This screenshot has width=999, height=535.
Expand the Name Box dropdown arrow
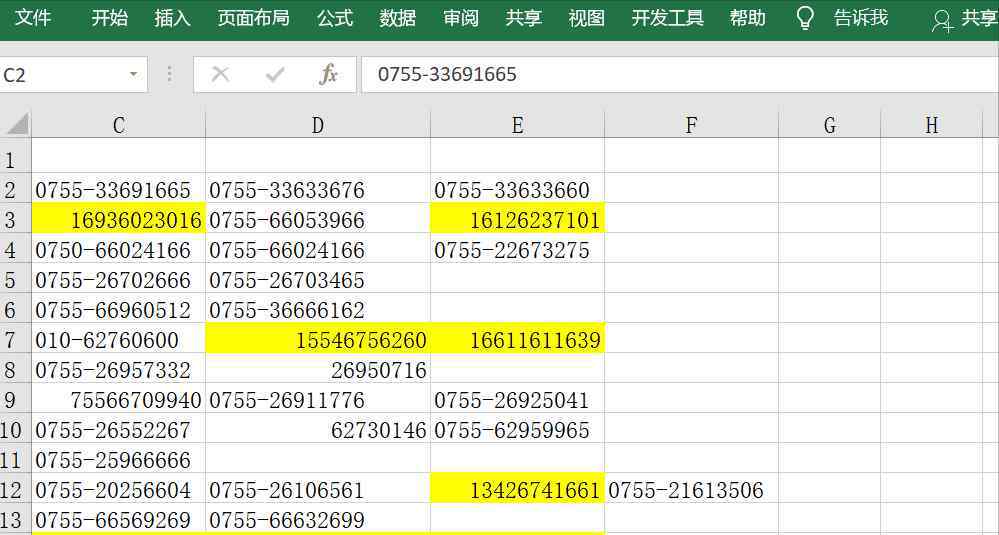pyautogui.click(x=133, y=75)
